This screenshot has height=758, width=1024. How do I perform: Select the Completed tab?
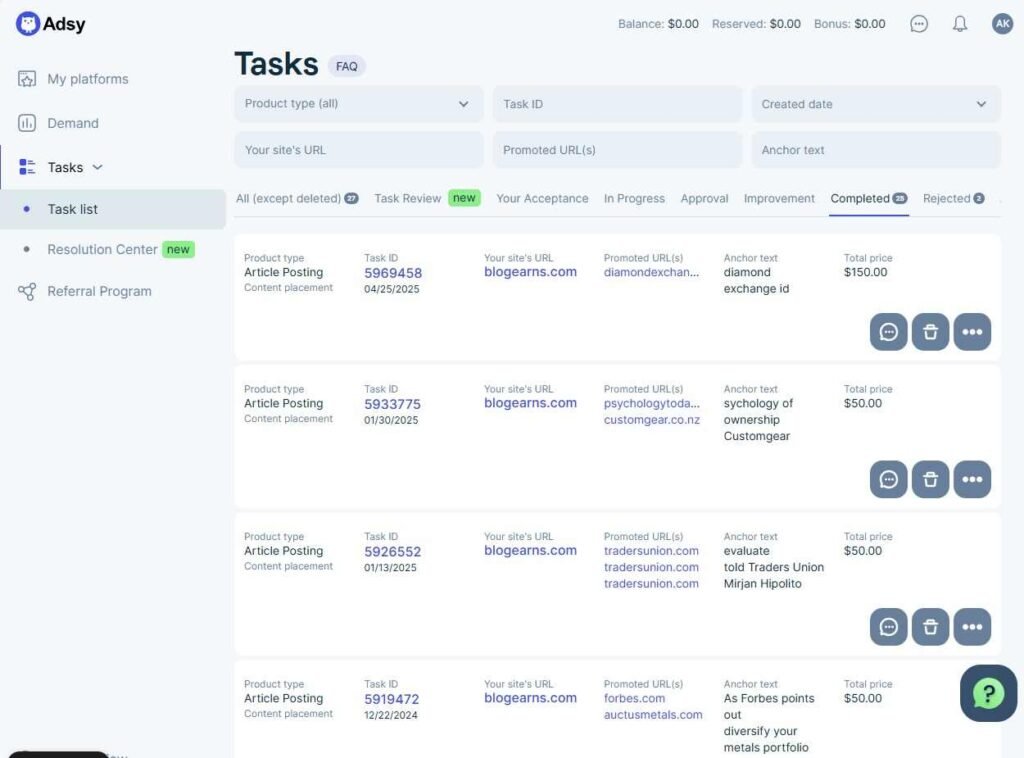[x=869, y=198]
